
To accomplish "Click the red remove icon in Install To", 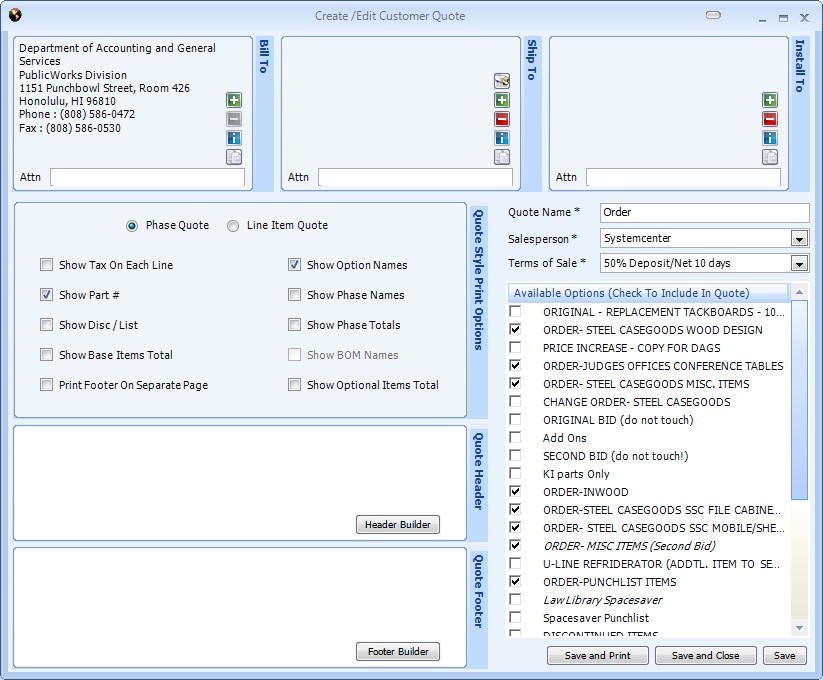I will click(770, 119).
